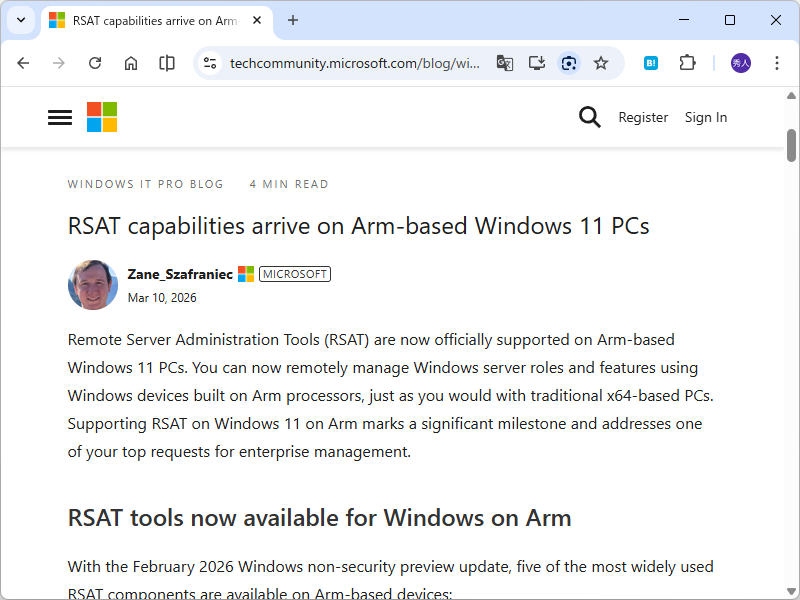Click the Google Lens search icon
The width and height of the screenshot is (800, 600).
[x=569, y=63]
